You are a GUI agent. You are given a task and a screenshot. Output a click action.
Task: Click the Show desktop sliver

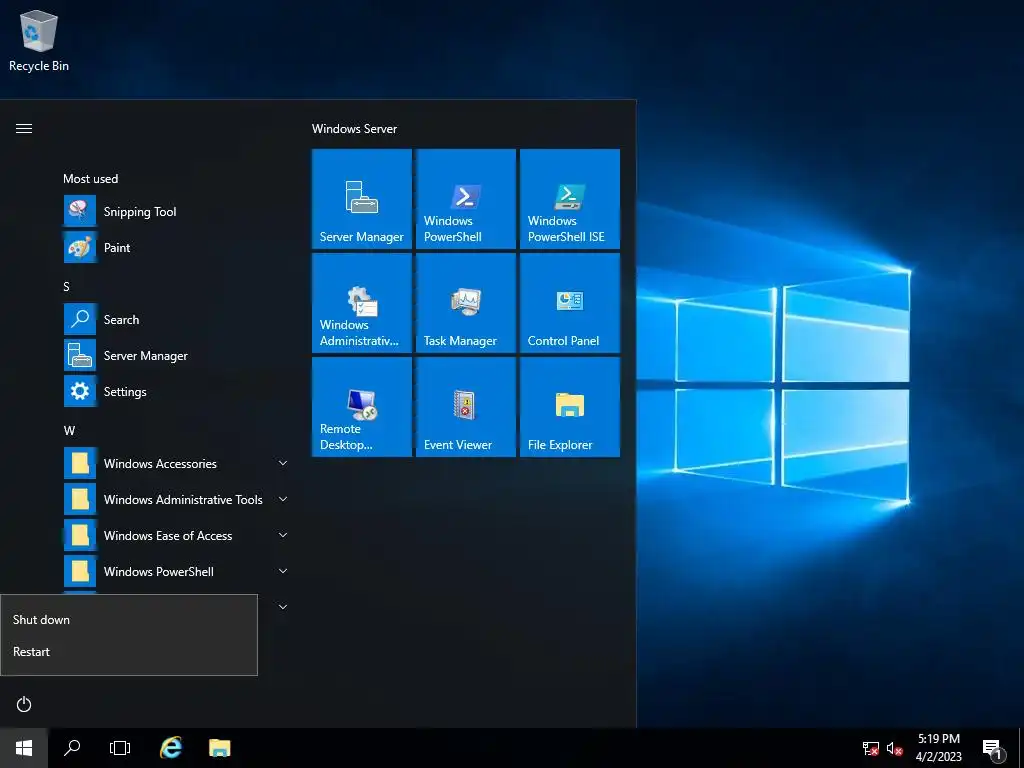coord(1021,748)
